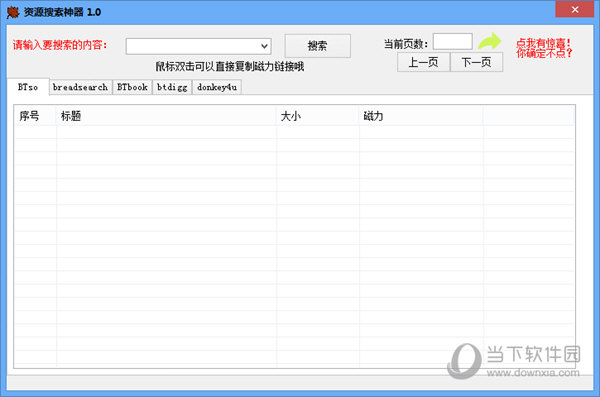The width and height of the screenshot is (600, 397).
Task: Switch to the btdigg tab
Action: point(172,87)
